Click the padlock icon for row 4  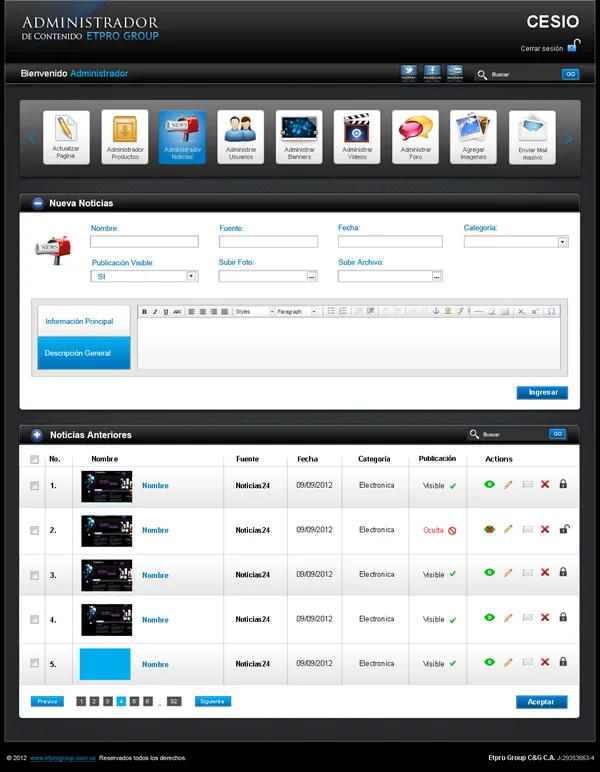563,617
